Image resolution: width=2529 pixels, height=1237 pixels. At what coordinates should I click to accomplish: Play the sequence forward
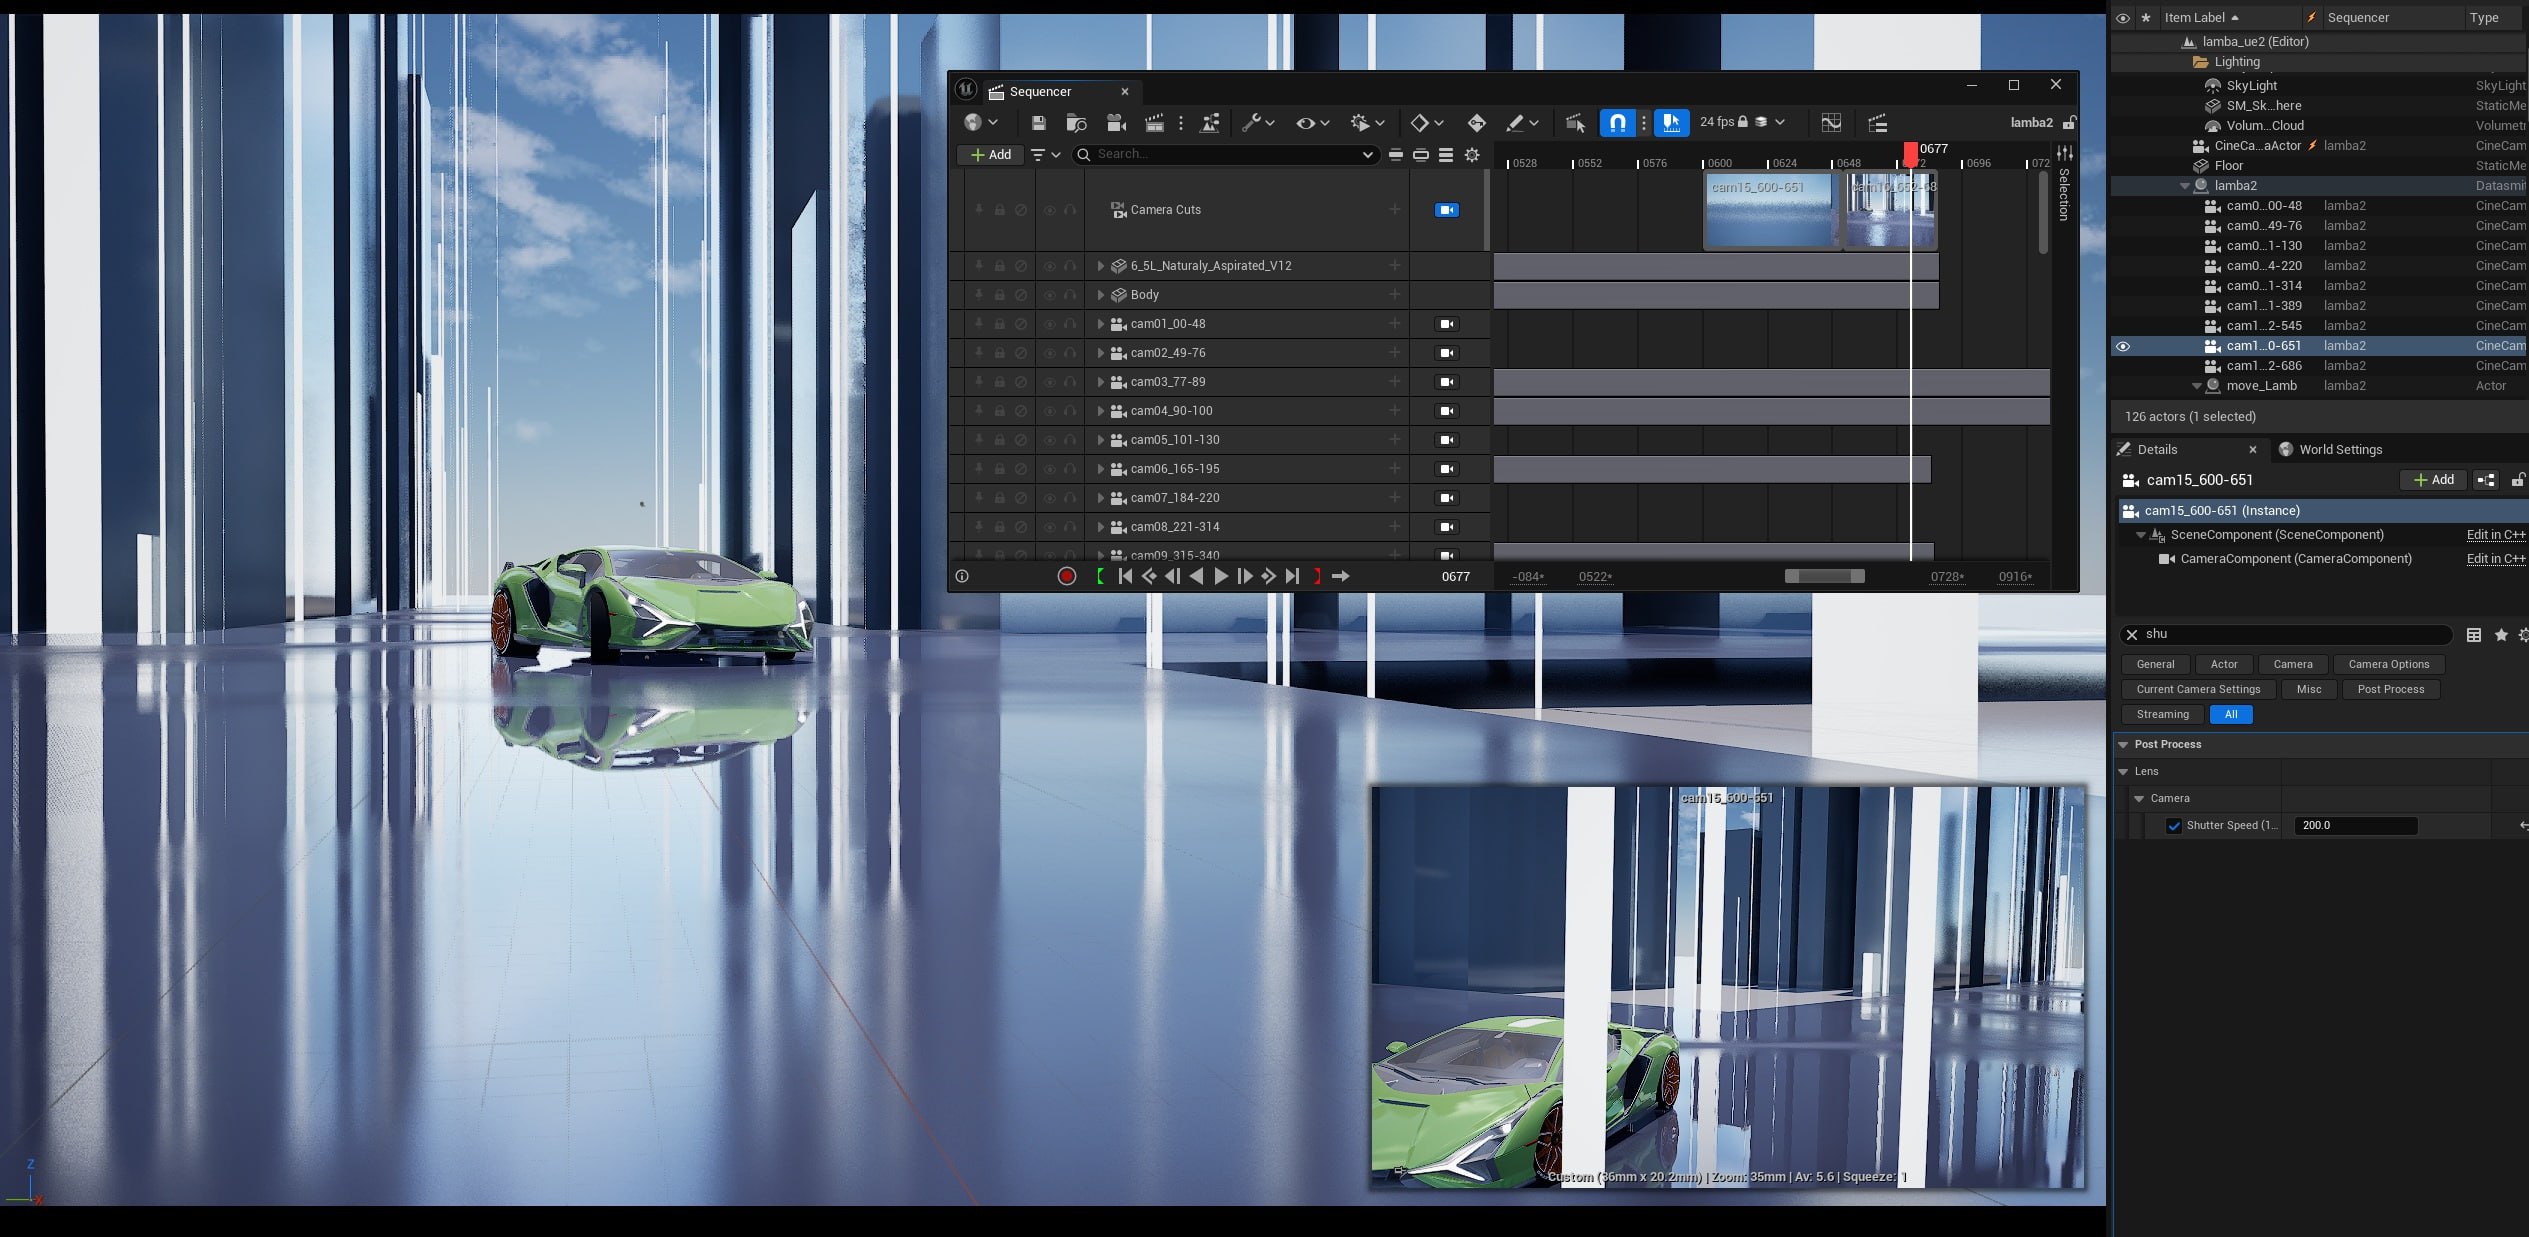coord(1221,576)
